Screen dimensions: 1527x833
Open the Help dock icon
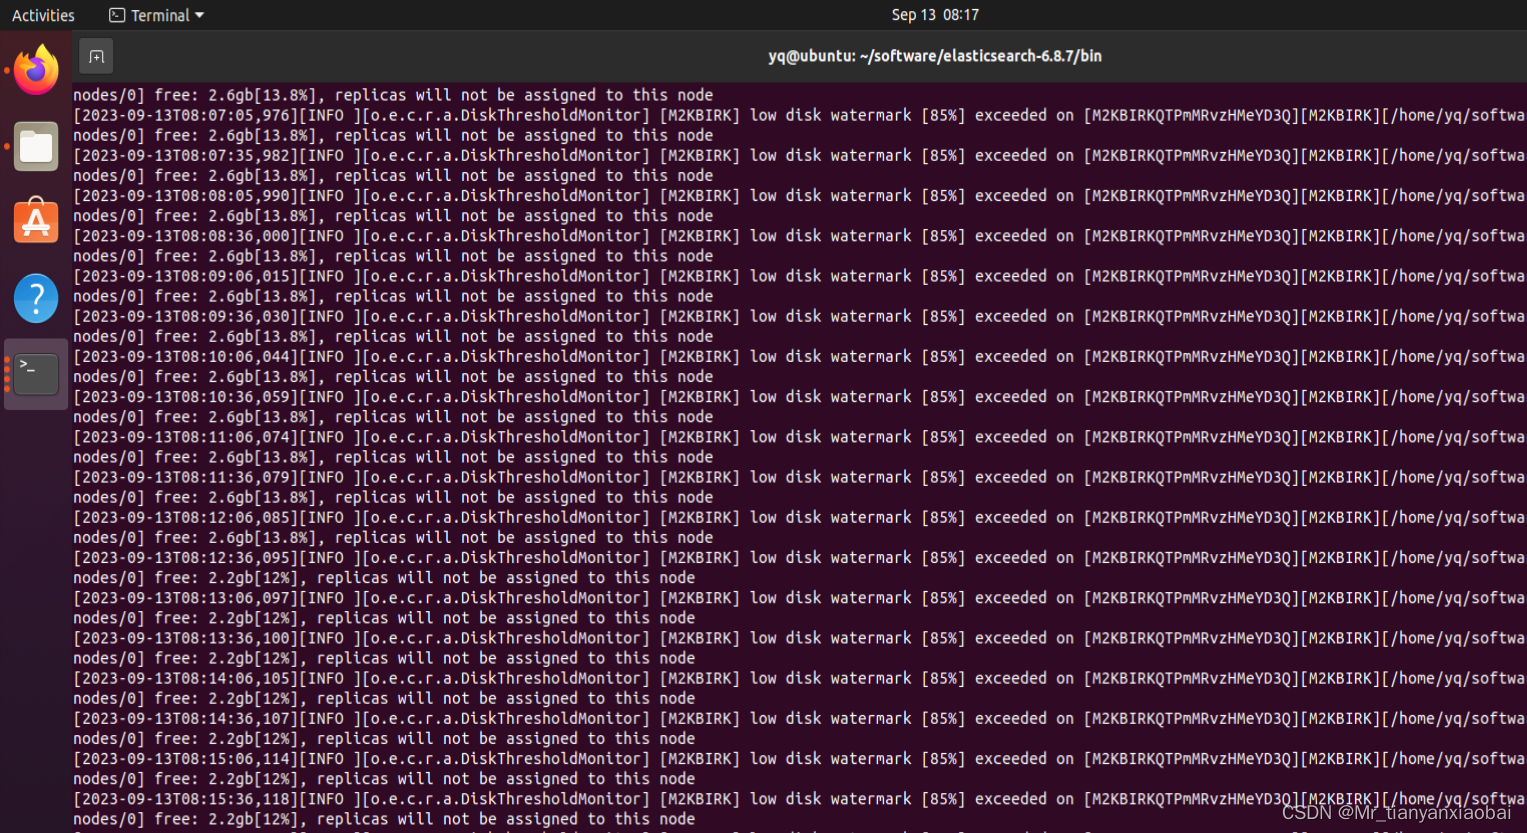click(36, 298)
